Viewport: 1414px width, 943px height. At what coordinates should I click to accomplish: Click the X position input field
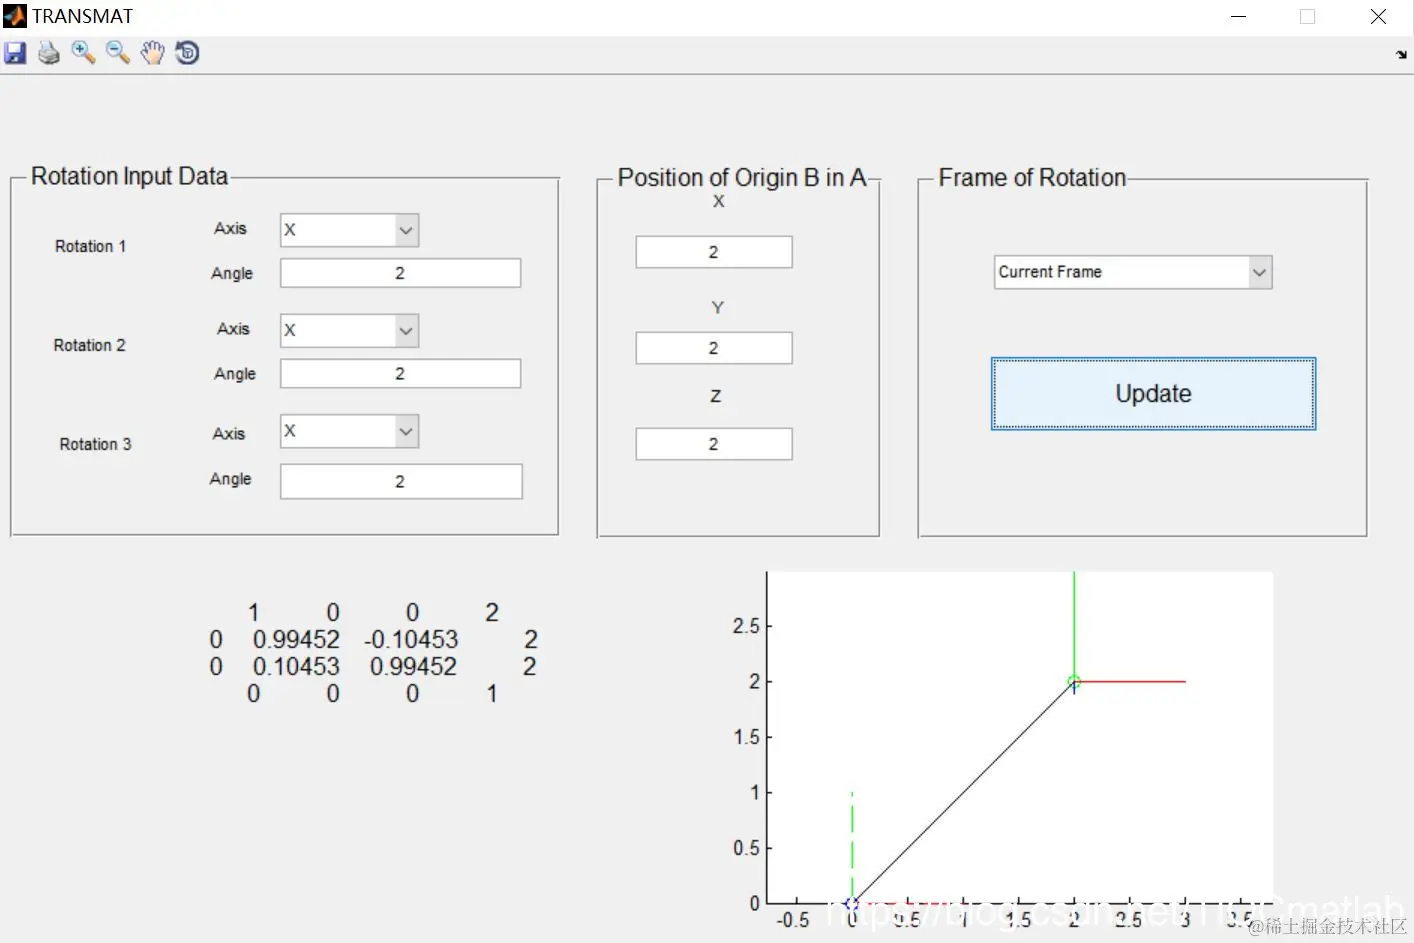click(714, 252)
